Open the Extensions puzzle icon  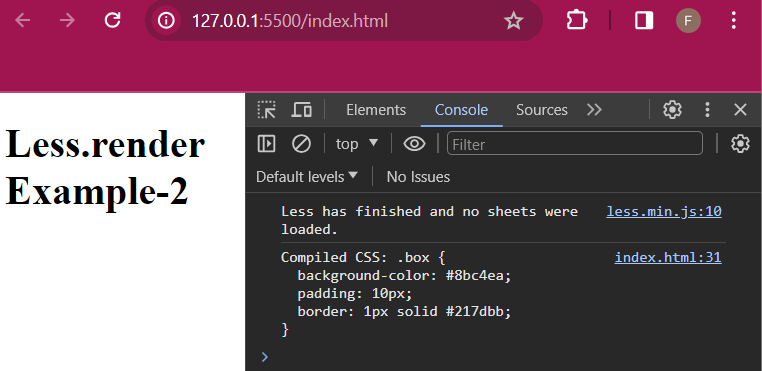pos(576,20)
